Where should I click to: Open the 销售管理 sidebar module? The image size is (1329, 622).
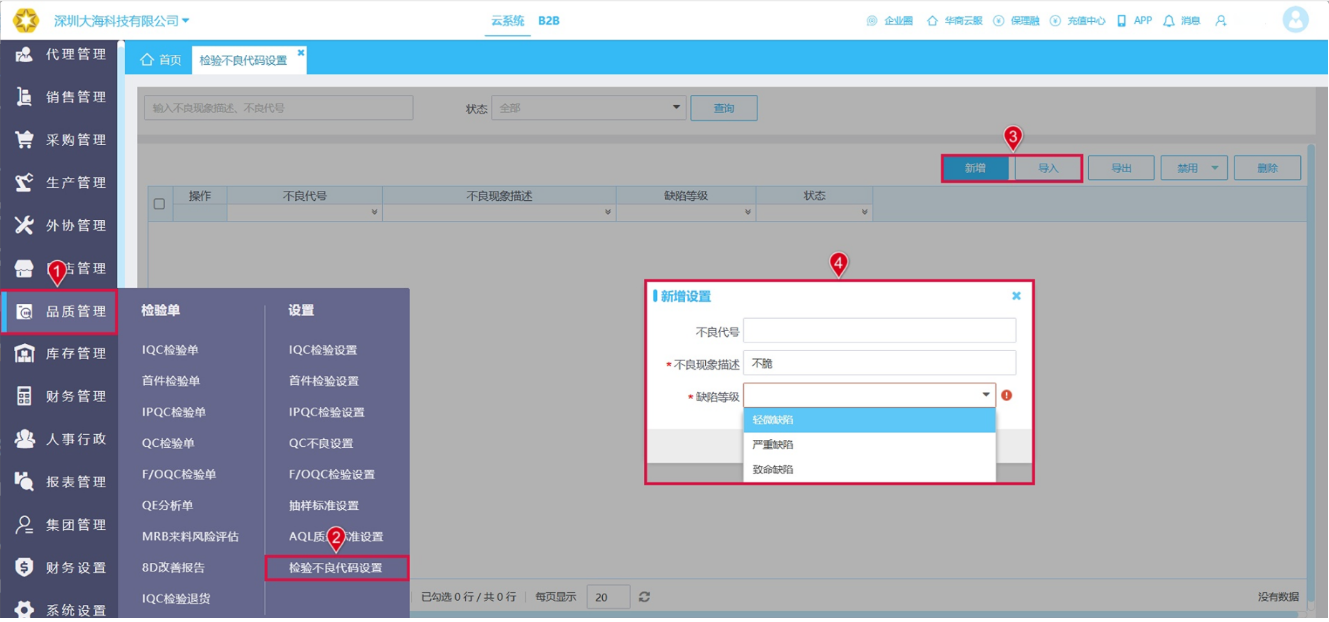60,97
